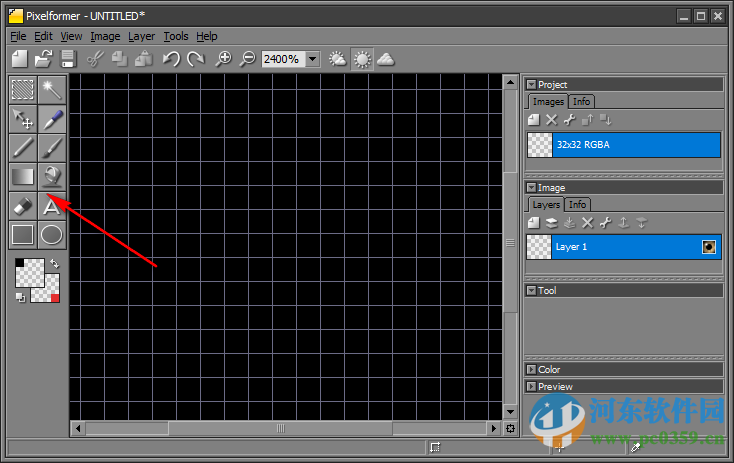Select the Eraser tool
This screenshot has height=463, width=734.
point(22,206)
